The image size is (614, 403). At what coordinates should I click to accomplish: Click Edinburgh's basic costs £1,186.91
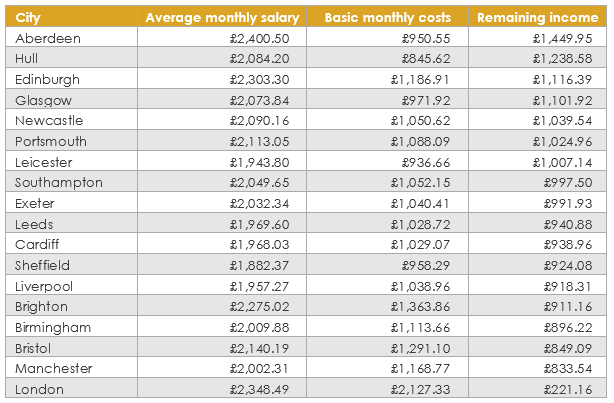(x=421, y=79)
